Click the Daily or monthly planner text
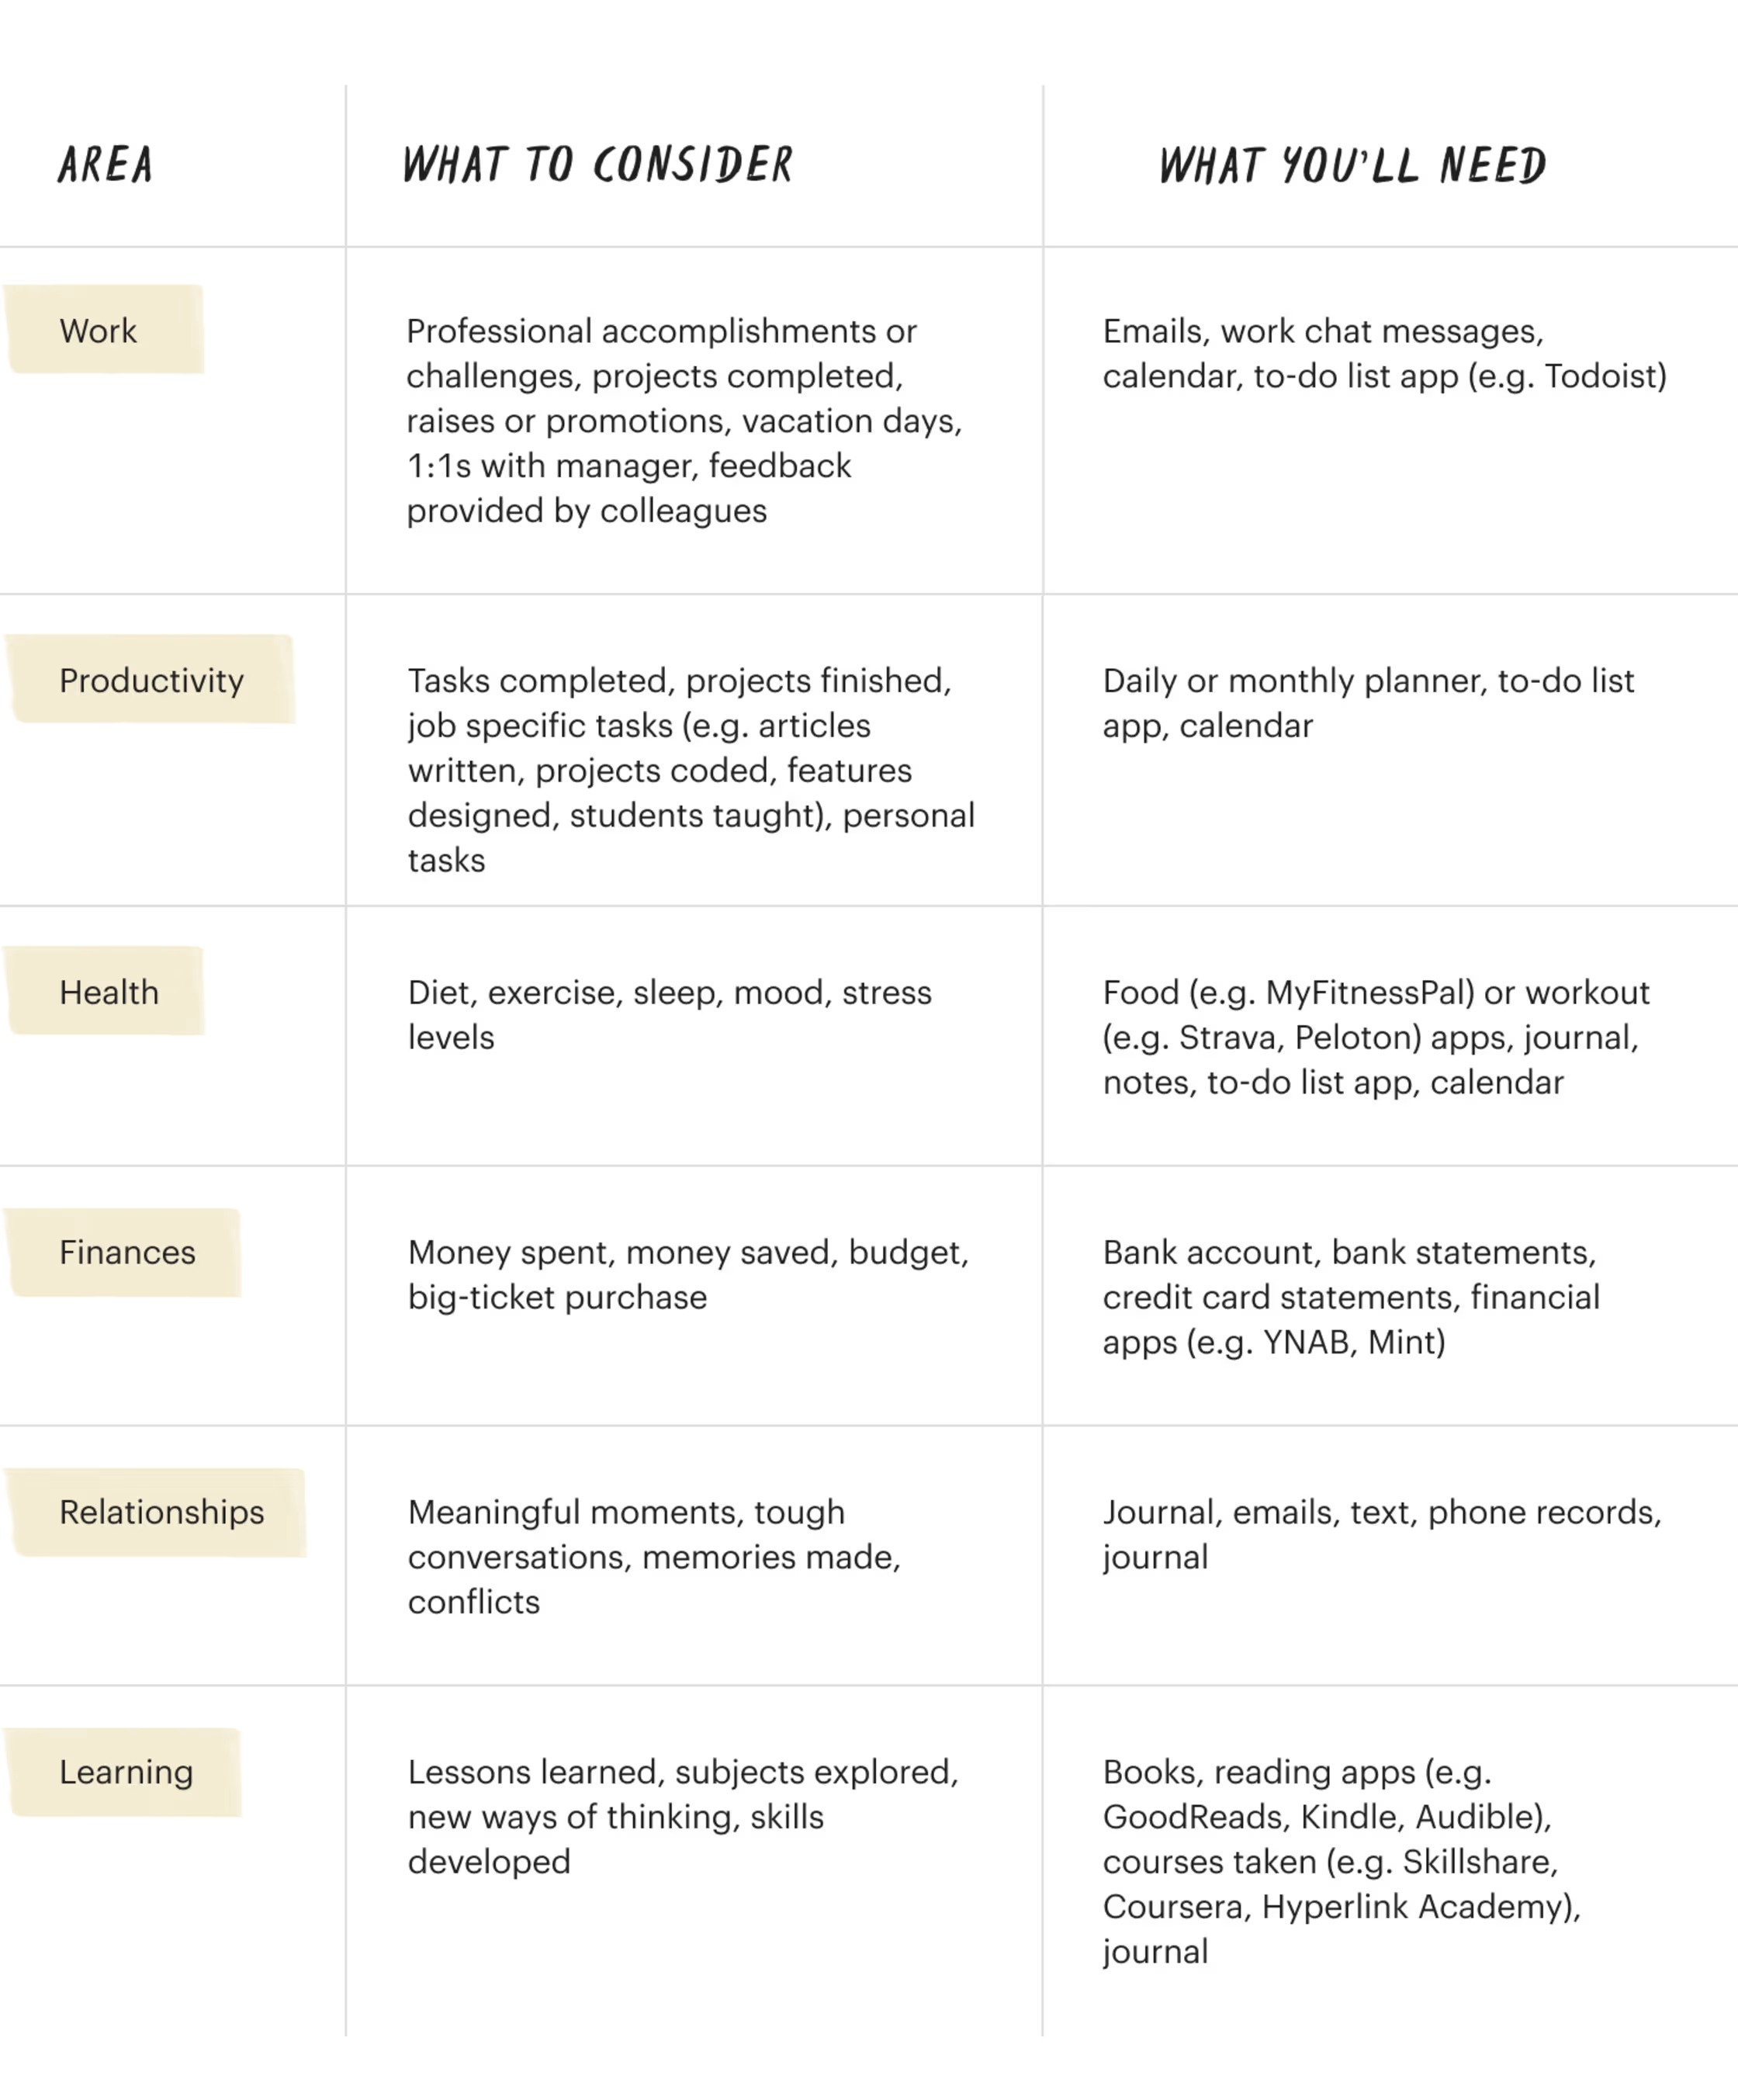 pyautogui.click(x=1368, y=702)
